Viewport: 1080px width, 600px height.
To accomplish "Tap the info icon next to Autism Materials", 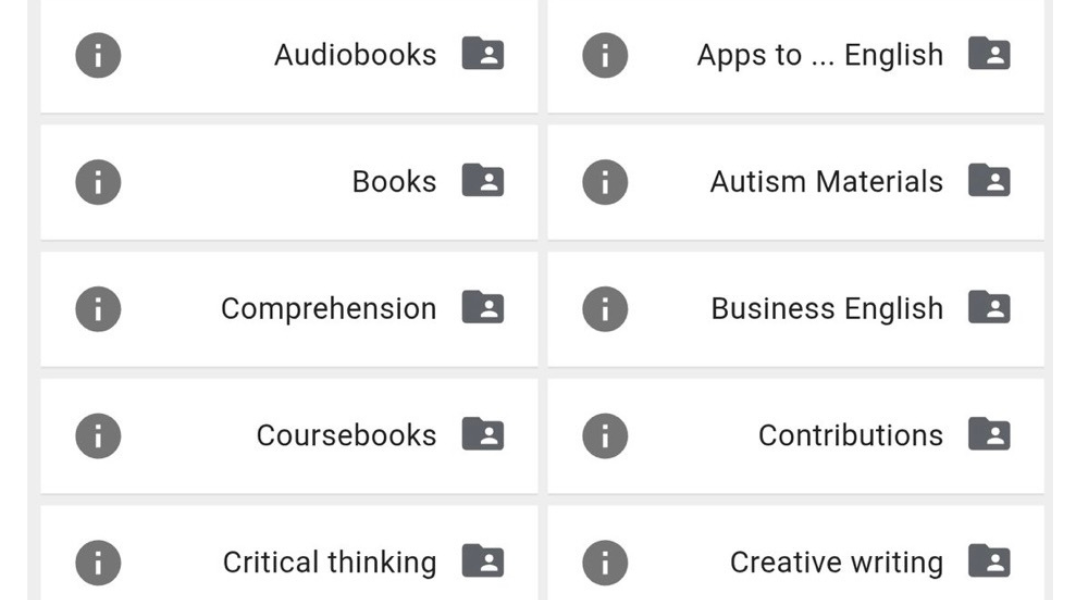I will point(605,182).
